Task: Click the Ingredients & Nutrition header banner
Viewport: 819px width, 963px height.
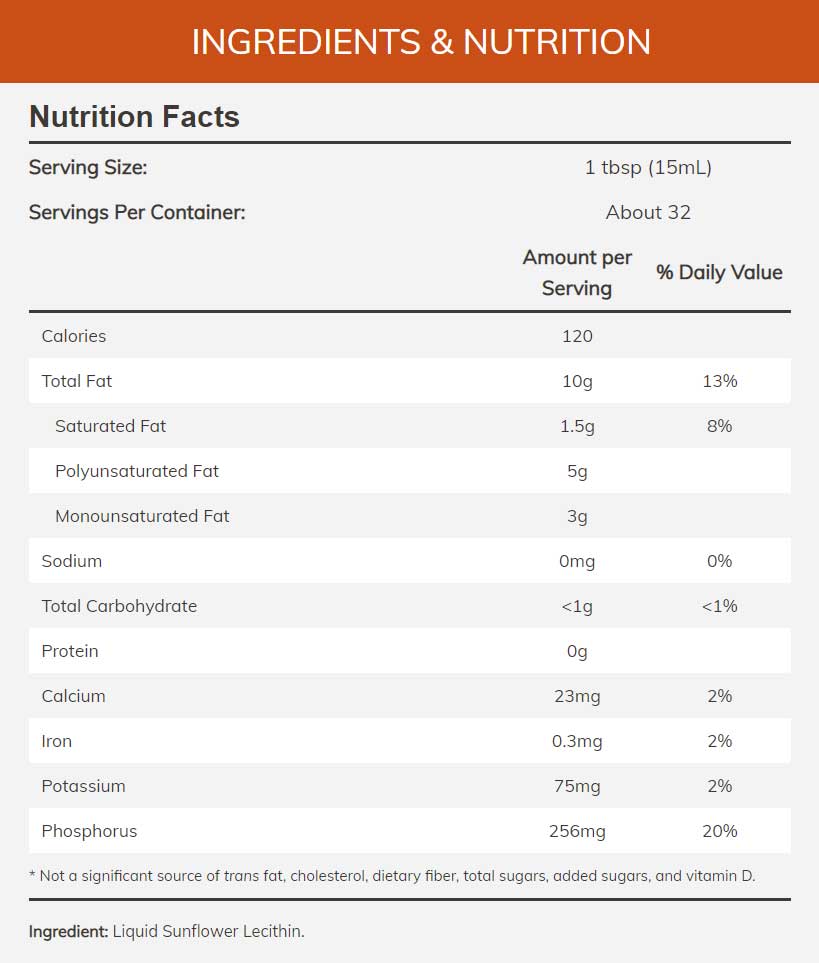Action: [420, 42]
